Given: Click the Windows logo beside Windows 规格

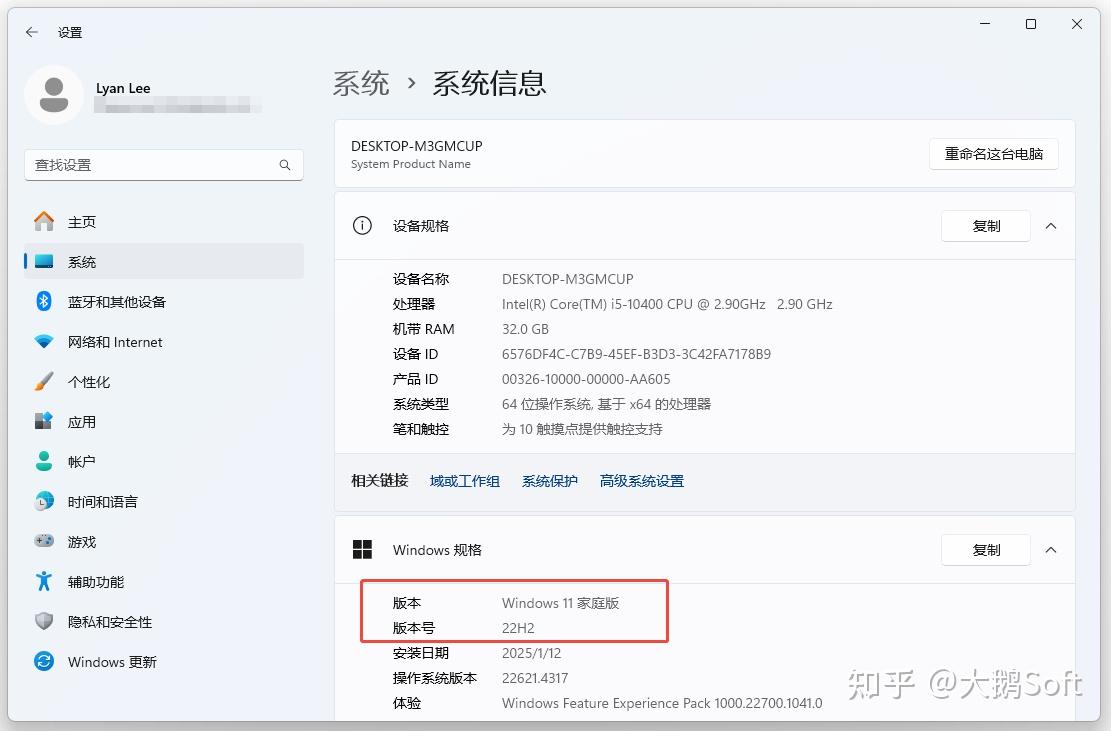Looking at the screenshot, I should click(x=362, y=550).
